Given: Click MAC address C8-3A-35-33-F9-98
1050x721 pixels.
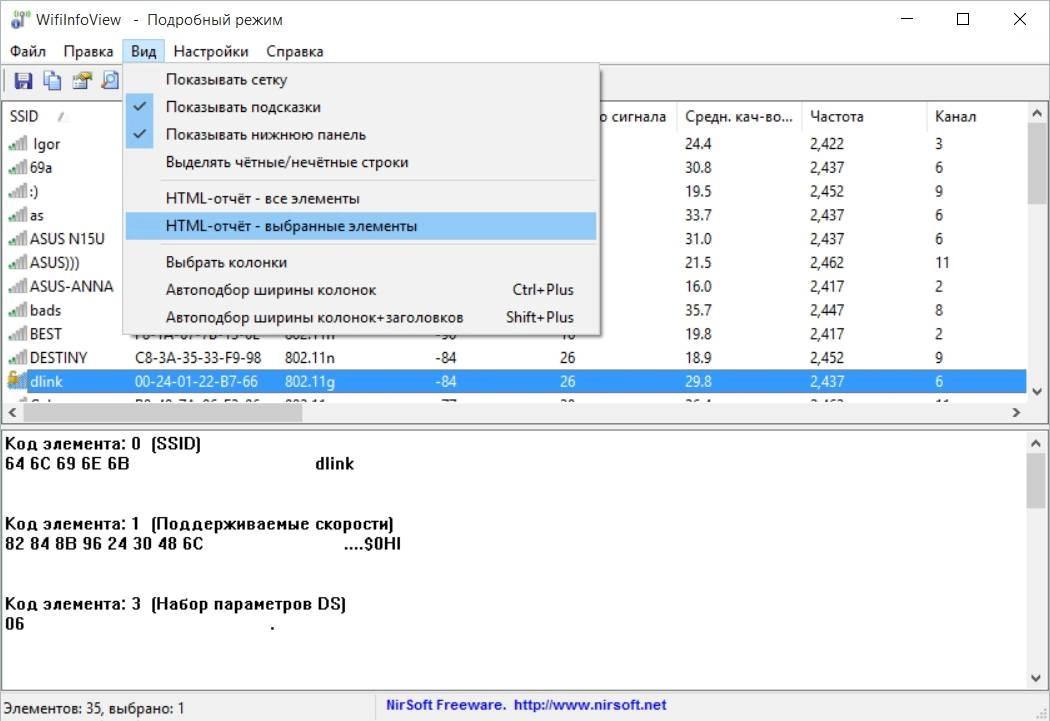Looking at the screenshot, I should click(x=198, y=357).
